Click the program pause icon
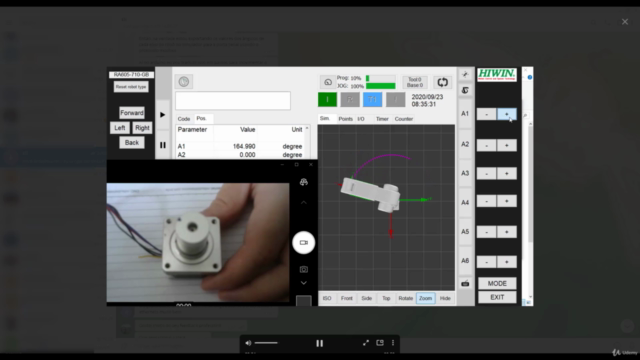 click(x=162, y=145)
